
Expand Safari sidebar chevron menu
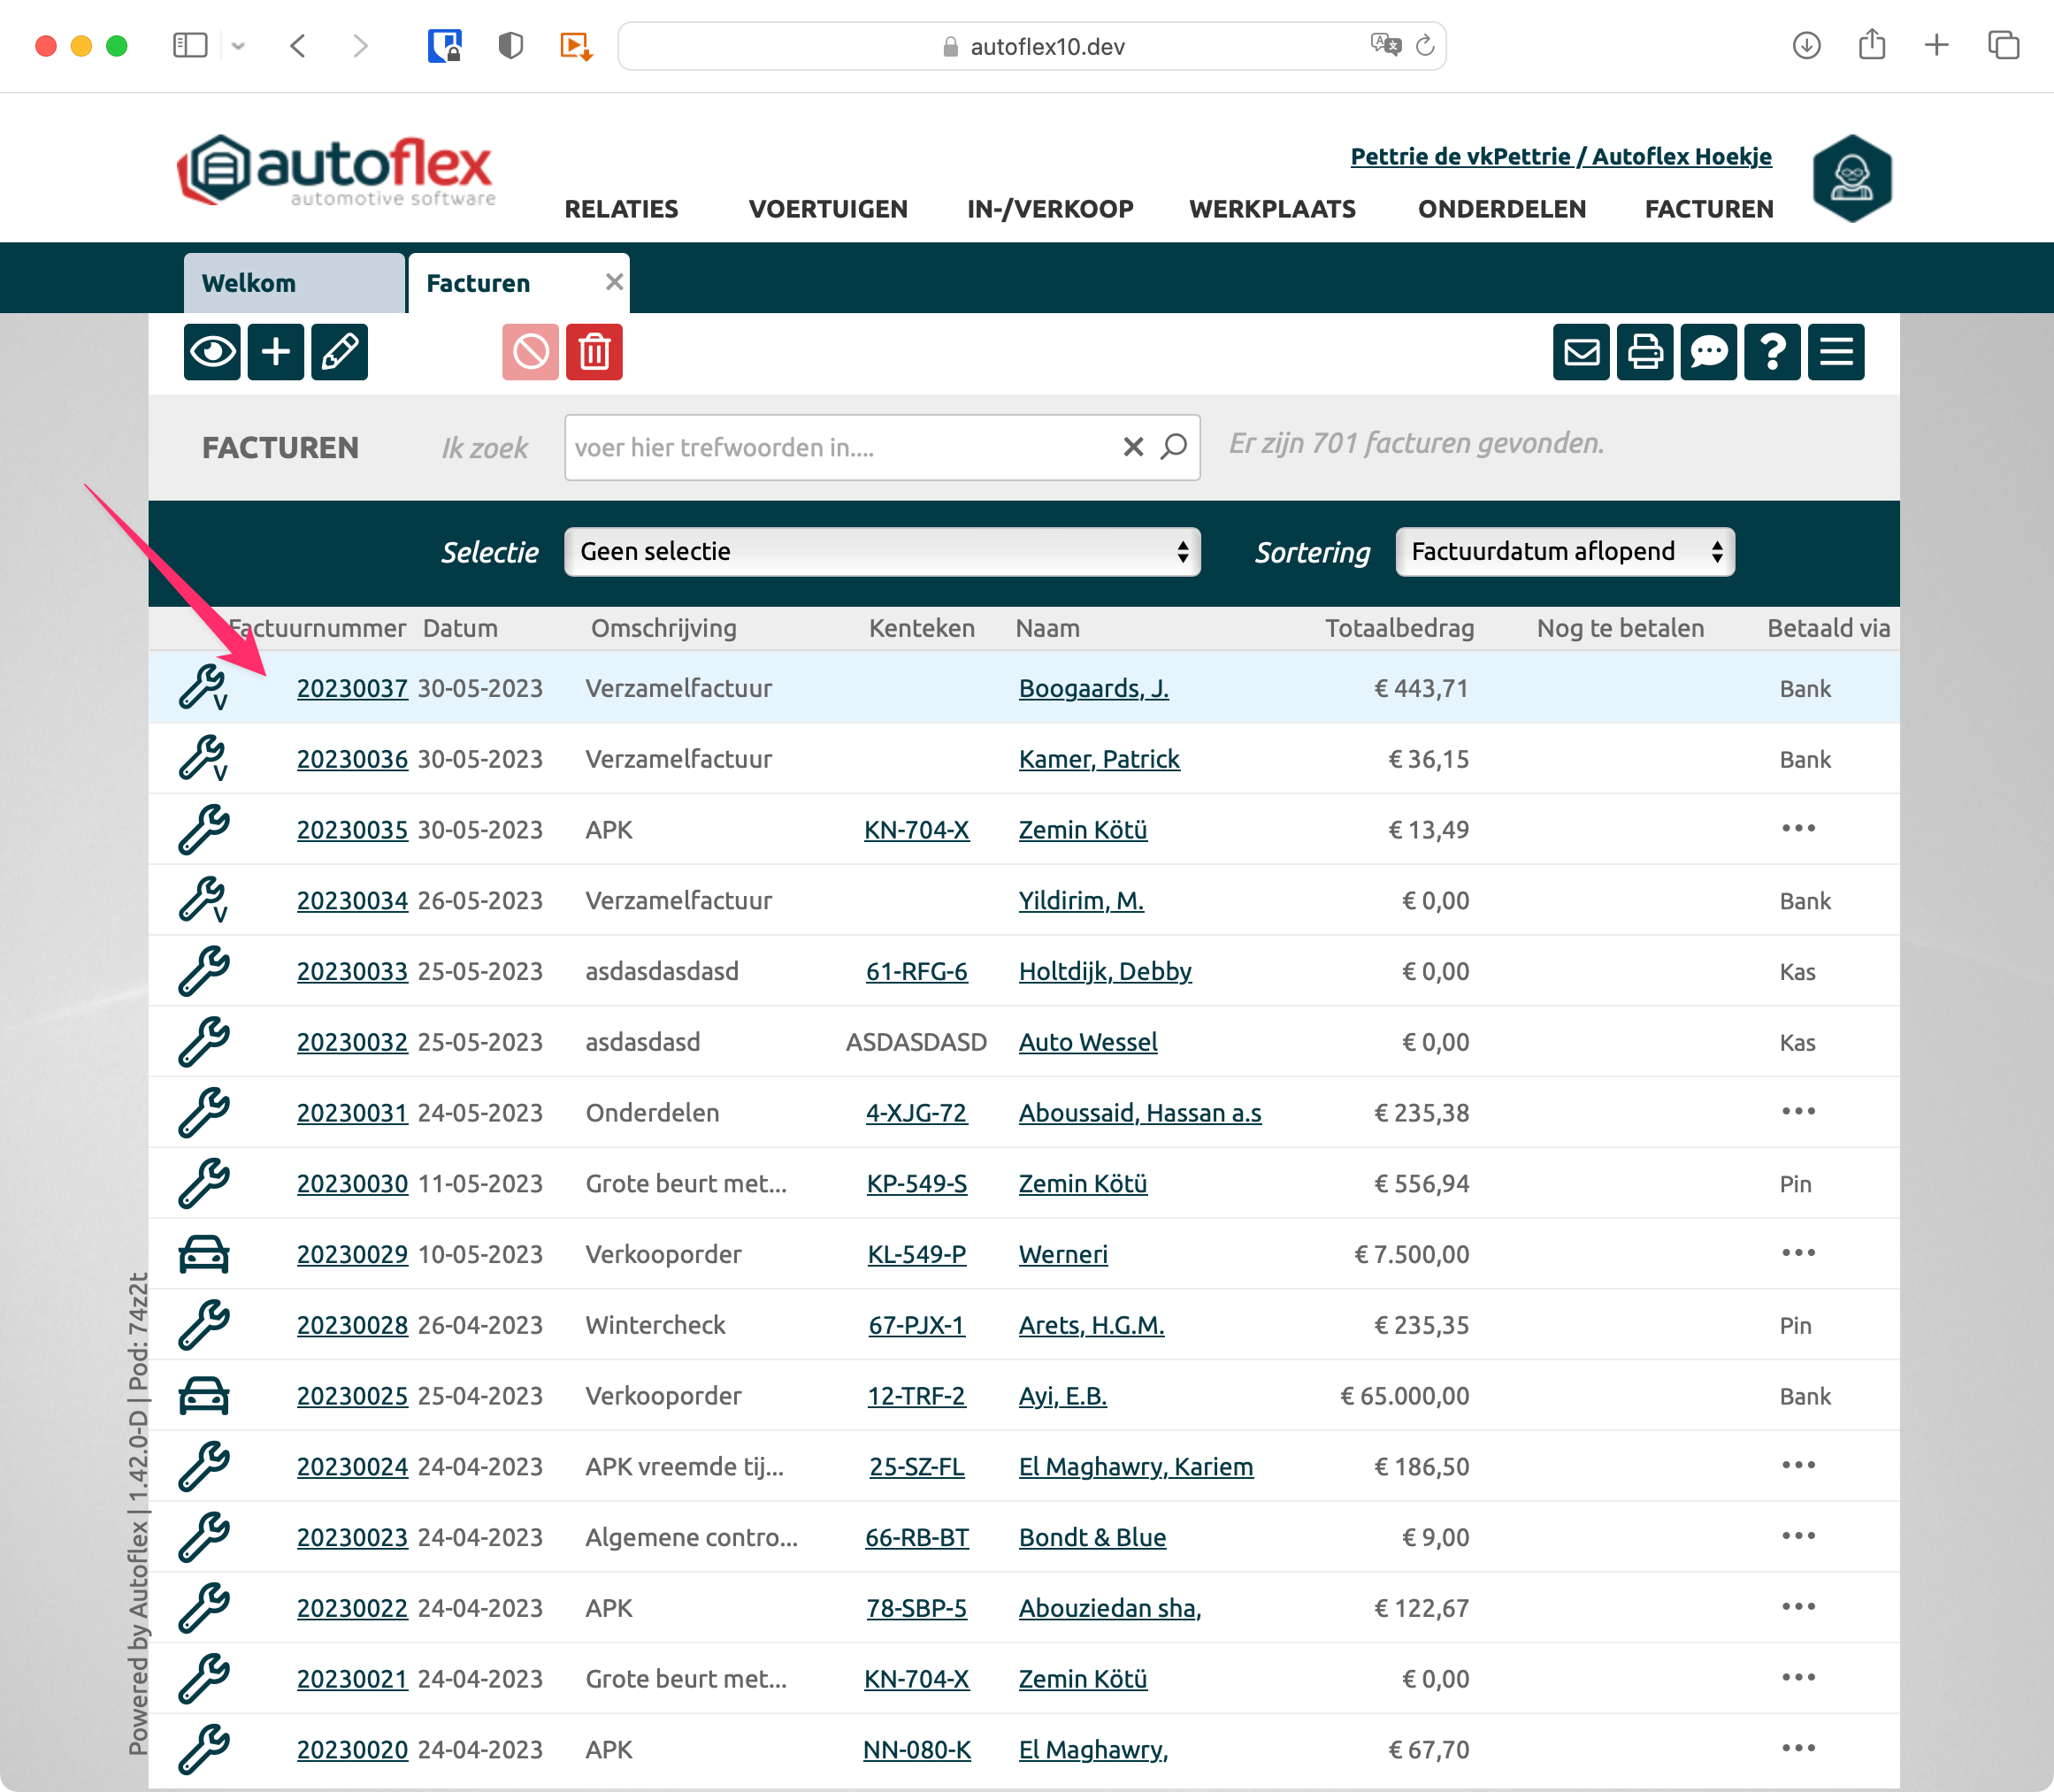pos(238,46)
